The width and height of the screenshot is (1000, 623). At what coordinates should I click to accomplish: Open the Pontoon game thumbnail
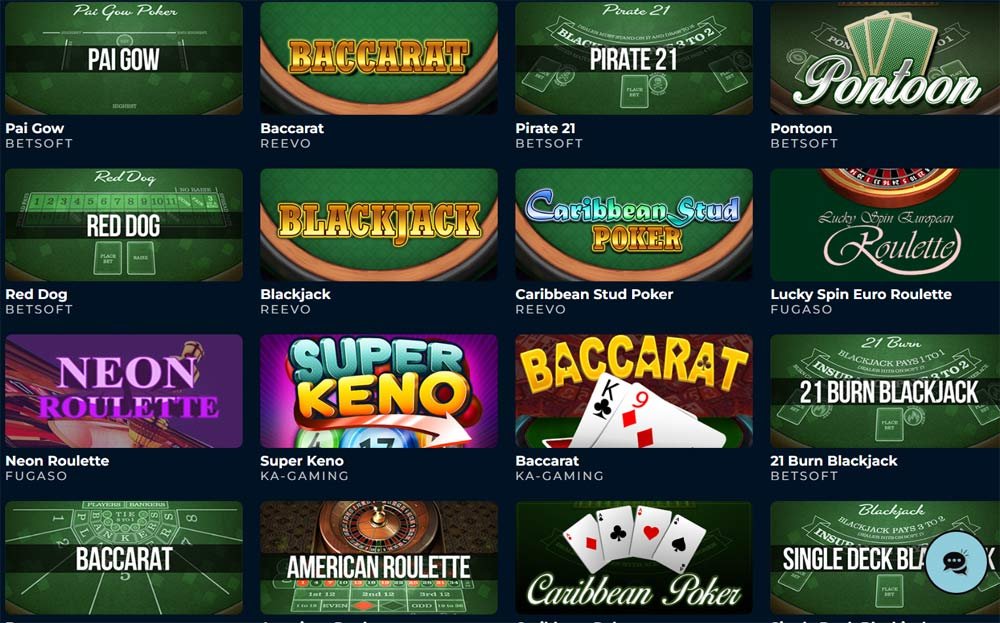(885, 58)
